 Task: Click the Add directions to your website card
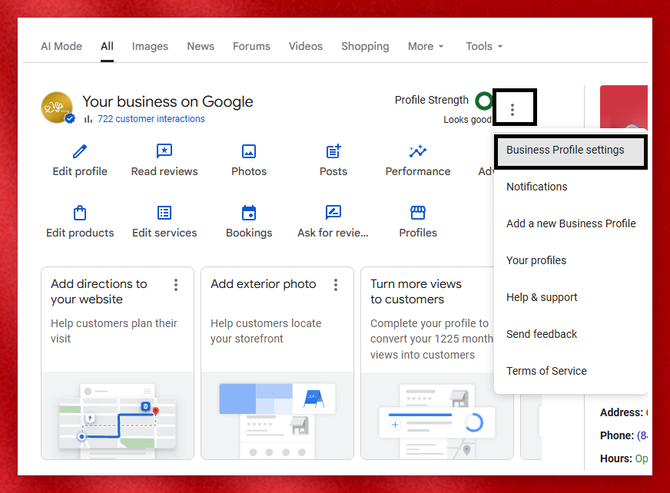pyautogui.click(x=118, y=363)
